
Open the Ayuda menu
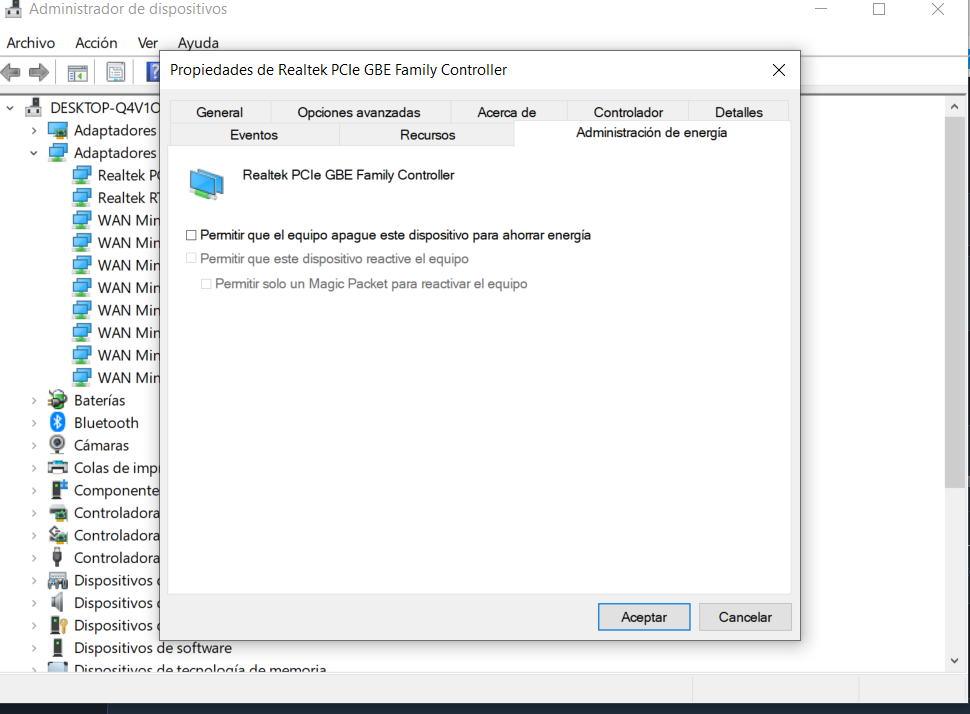click(198, 43)
